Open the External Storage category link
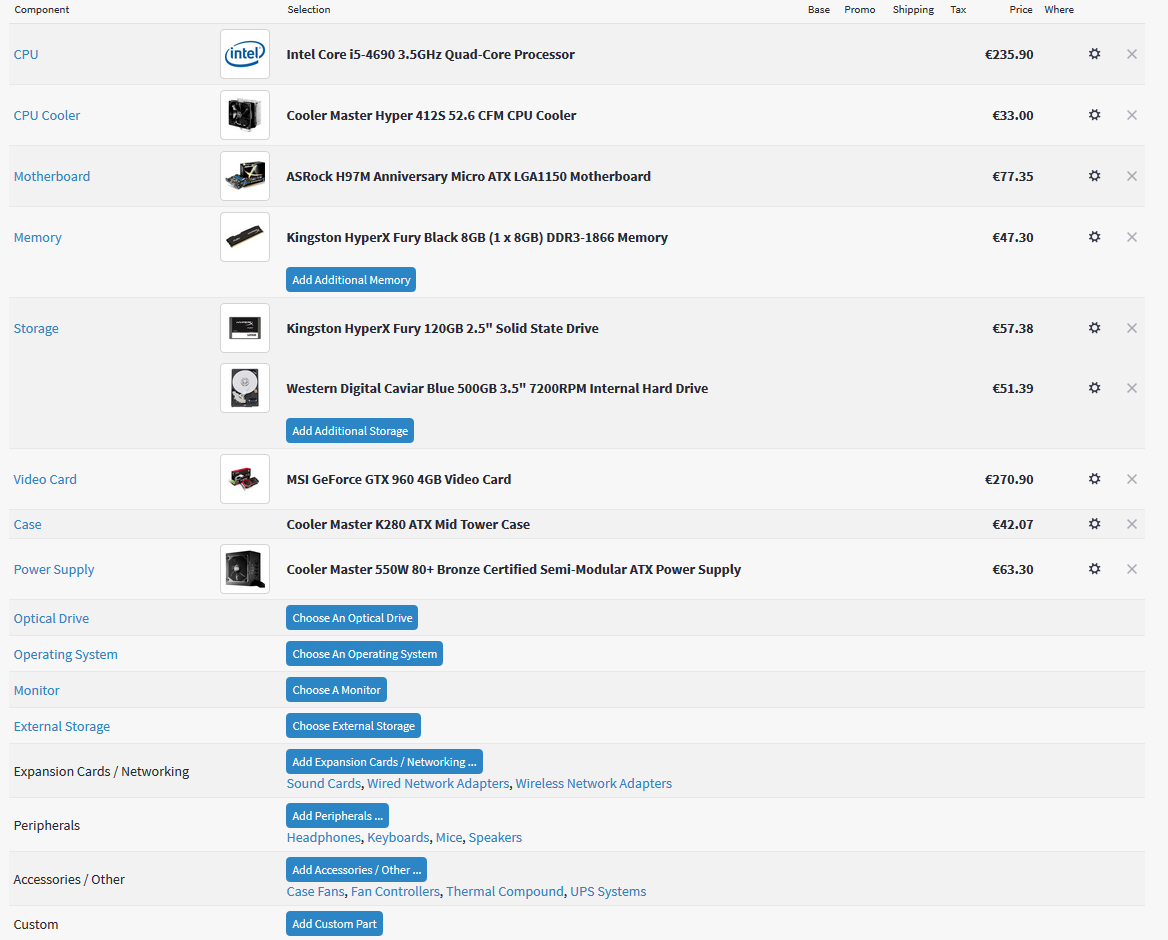The image size is (1168, 940). click(x=62, y=726)
